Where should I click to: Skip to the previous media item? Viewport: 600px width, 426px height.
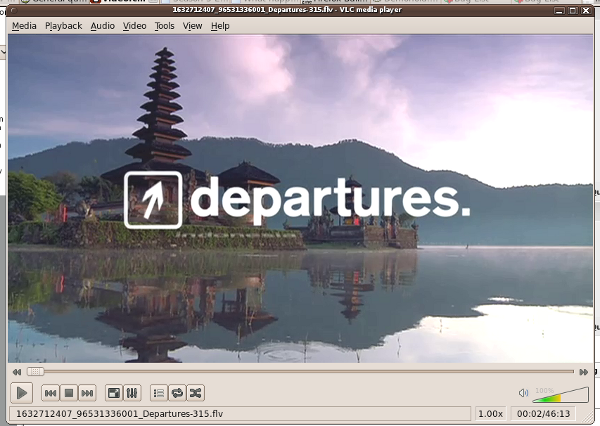[x=50, y=393]
